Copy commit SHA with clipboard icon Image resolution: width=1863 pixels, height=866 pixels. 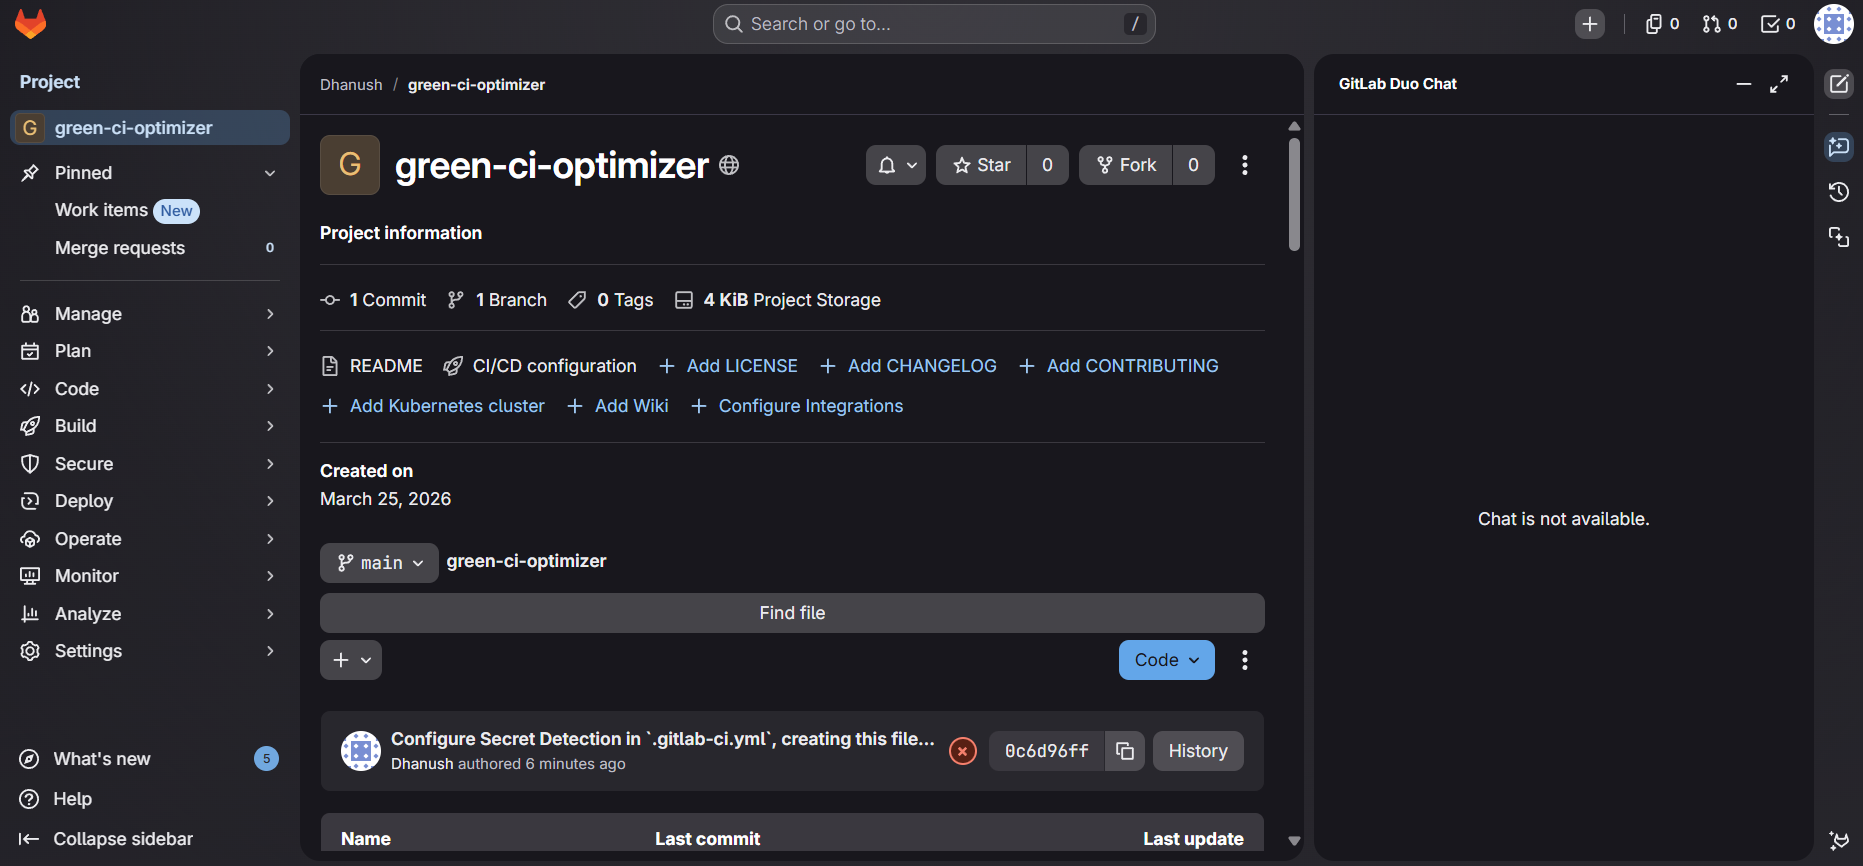(x=1125, y=751)
